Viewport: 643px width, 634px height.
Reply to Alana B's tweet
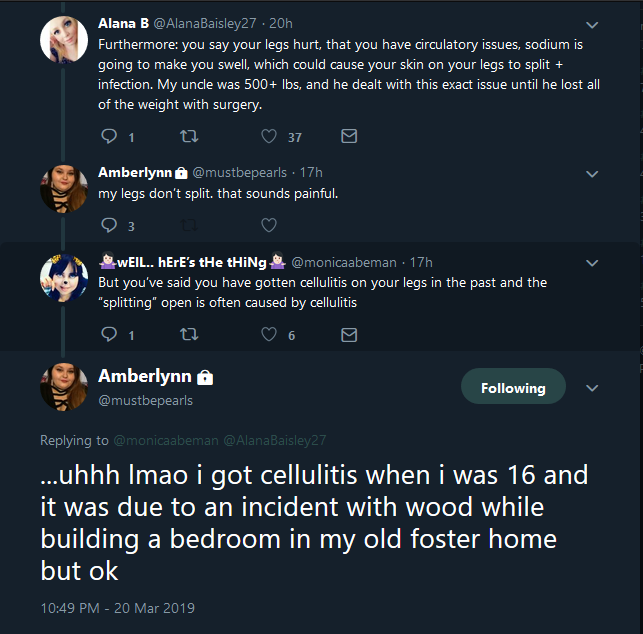tap(109, 136)
